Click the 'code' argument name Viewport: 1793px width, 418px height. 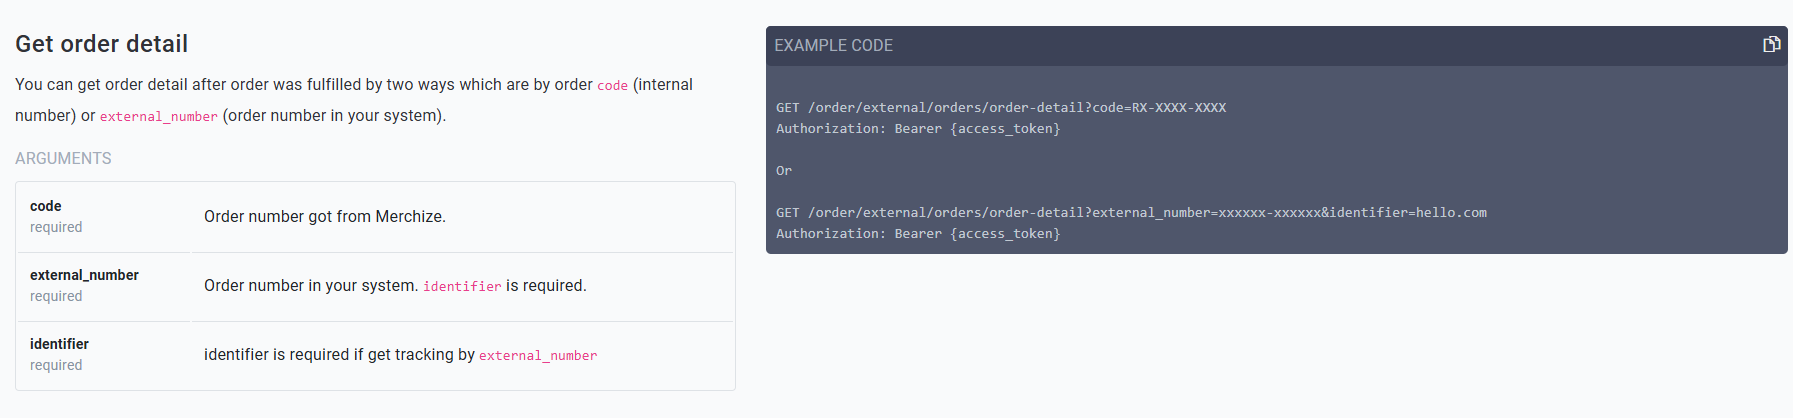tap(46, 206)
